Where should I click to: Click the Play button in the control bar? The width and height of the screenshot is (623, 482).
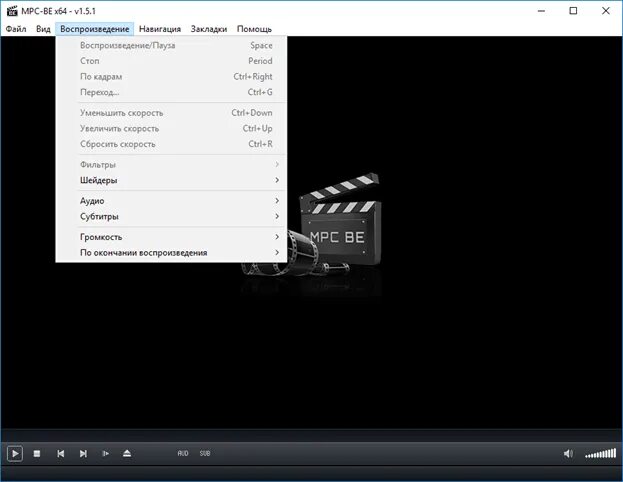coord(15,453)
